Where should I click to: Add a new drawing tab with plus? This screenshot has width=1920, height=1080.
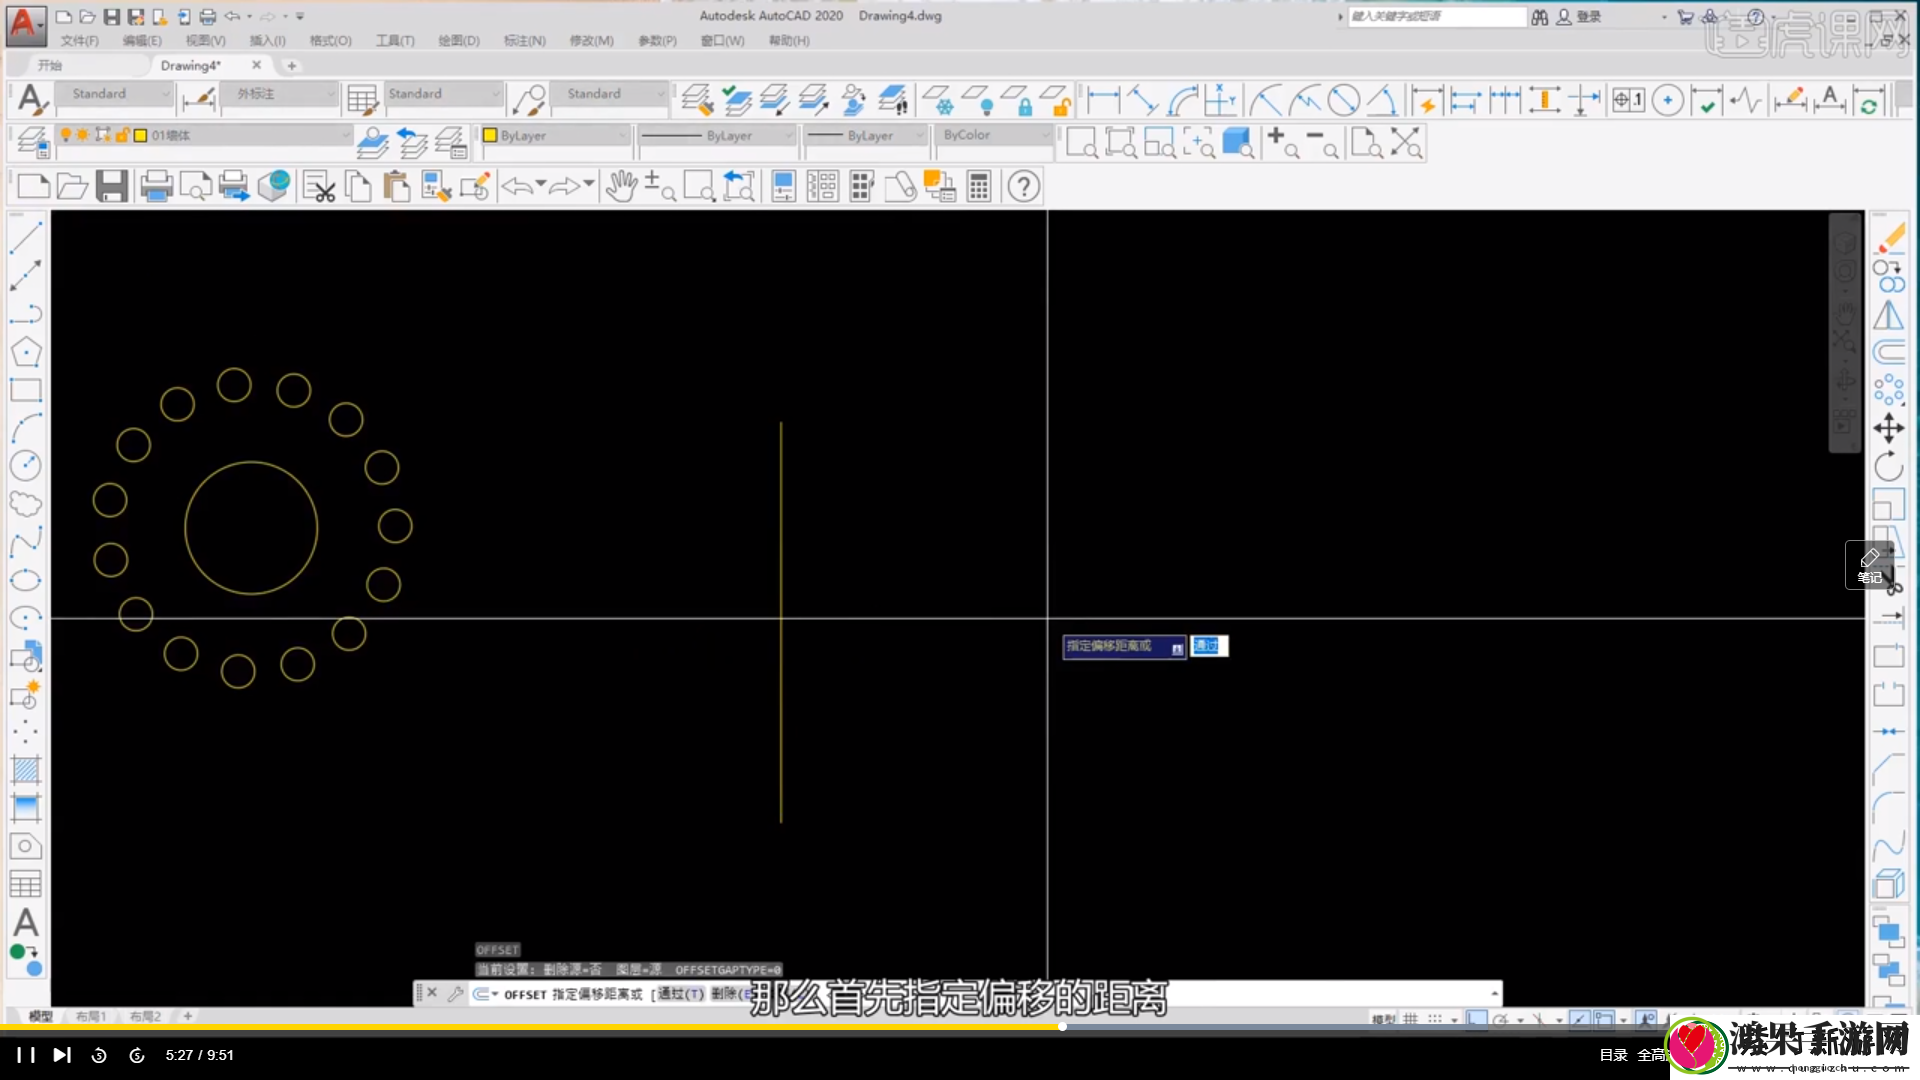[292, 65]
